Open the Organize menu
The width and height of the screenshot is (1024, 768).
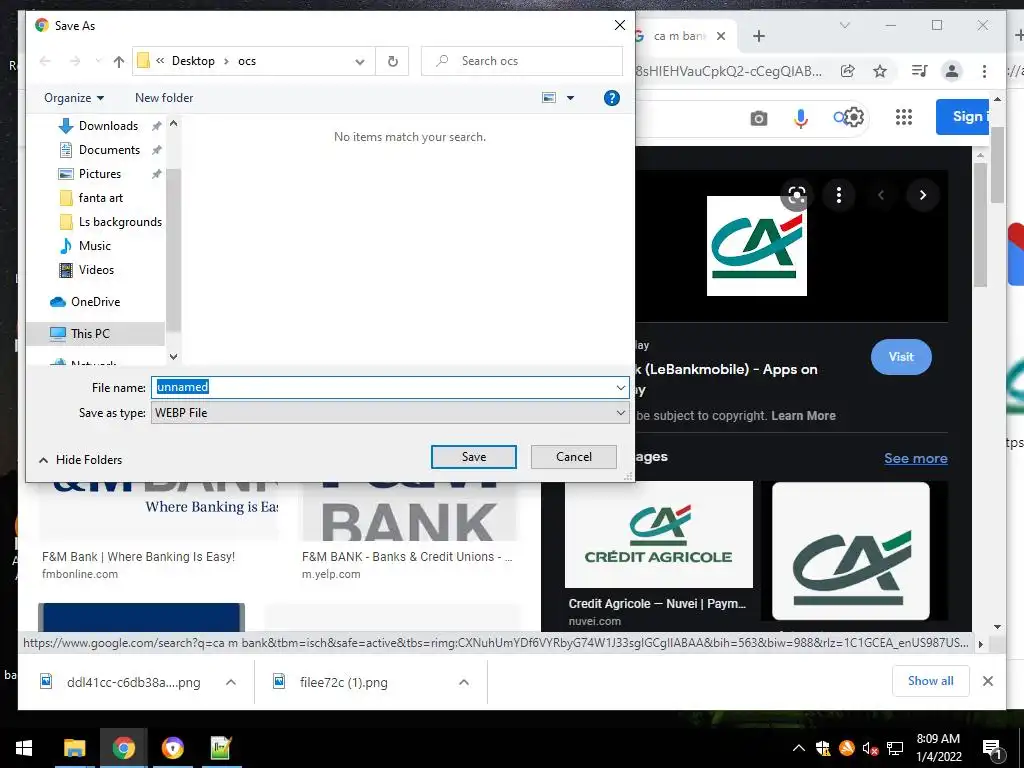tap(74, 98)
